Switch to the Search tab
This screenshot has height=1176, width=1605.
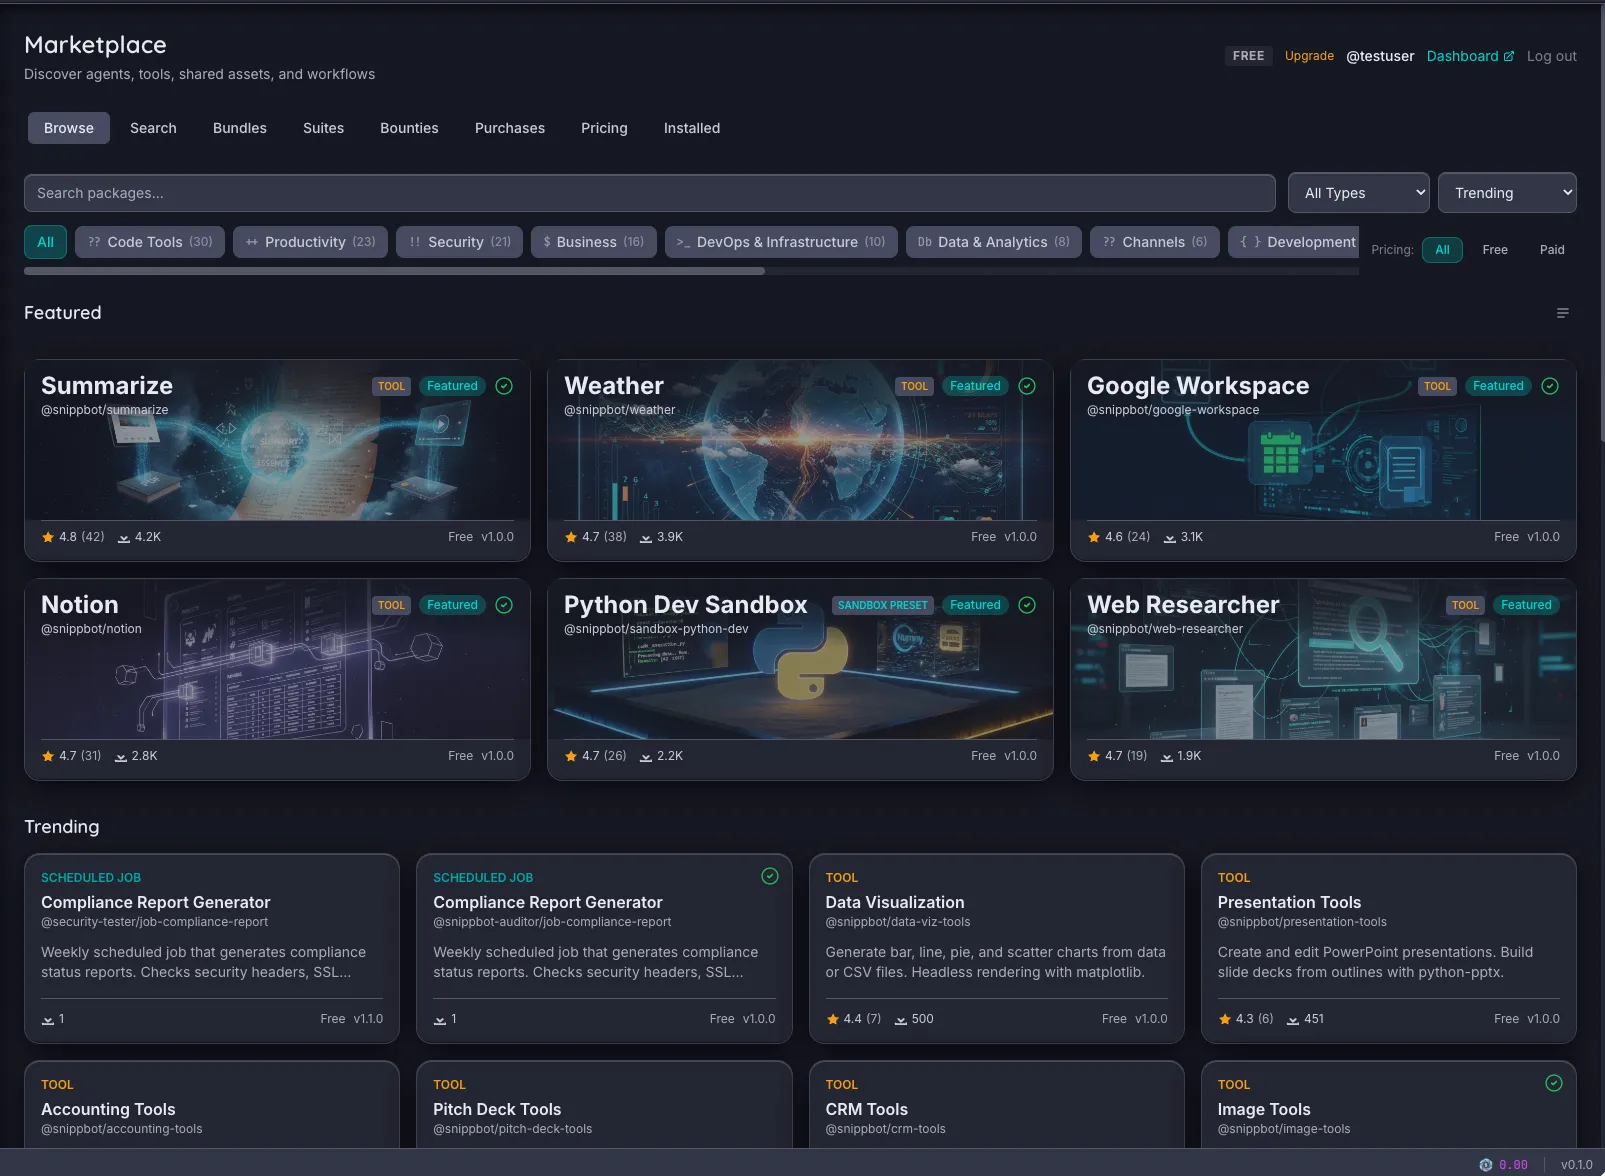click(153, 128)
